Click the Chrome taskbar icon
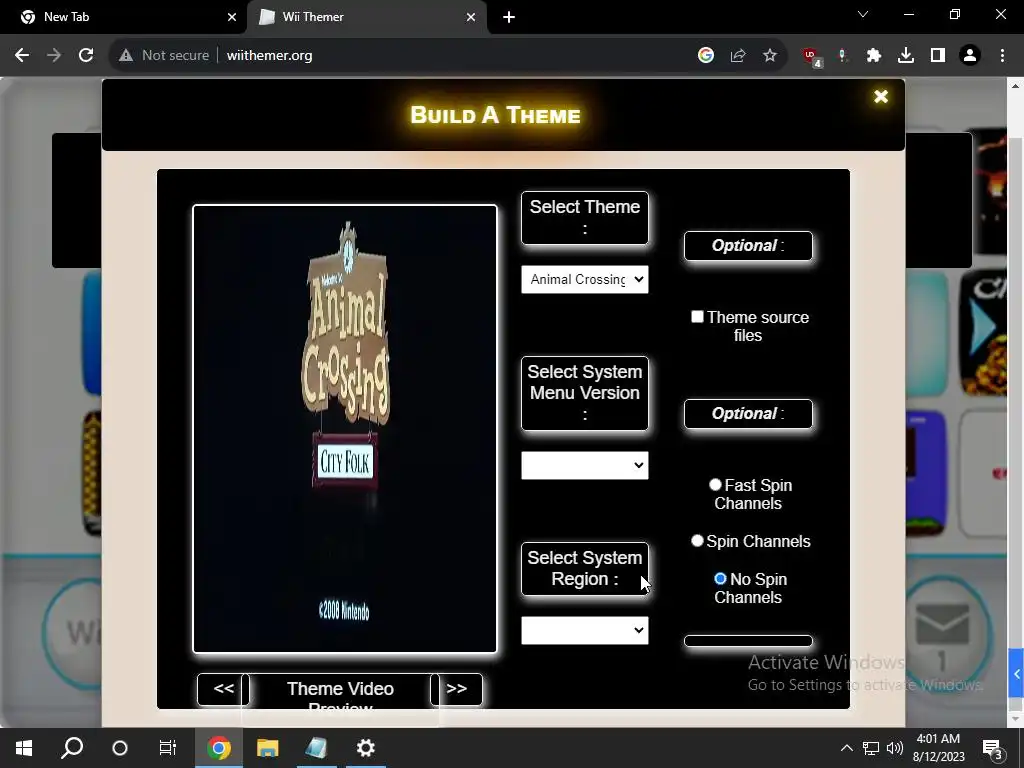The image size is (1024, 768). 219,748
